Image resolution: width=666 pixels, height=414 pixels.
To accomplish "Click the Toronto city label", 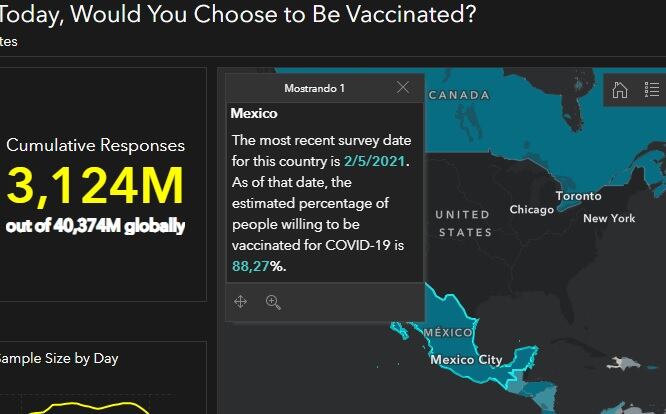I will 578,196.
